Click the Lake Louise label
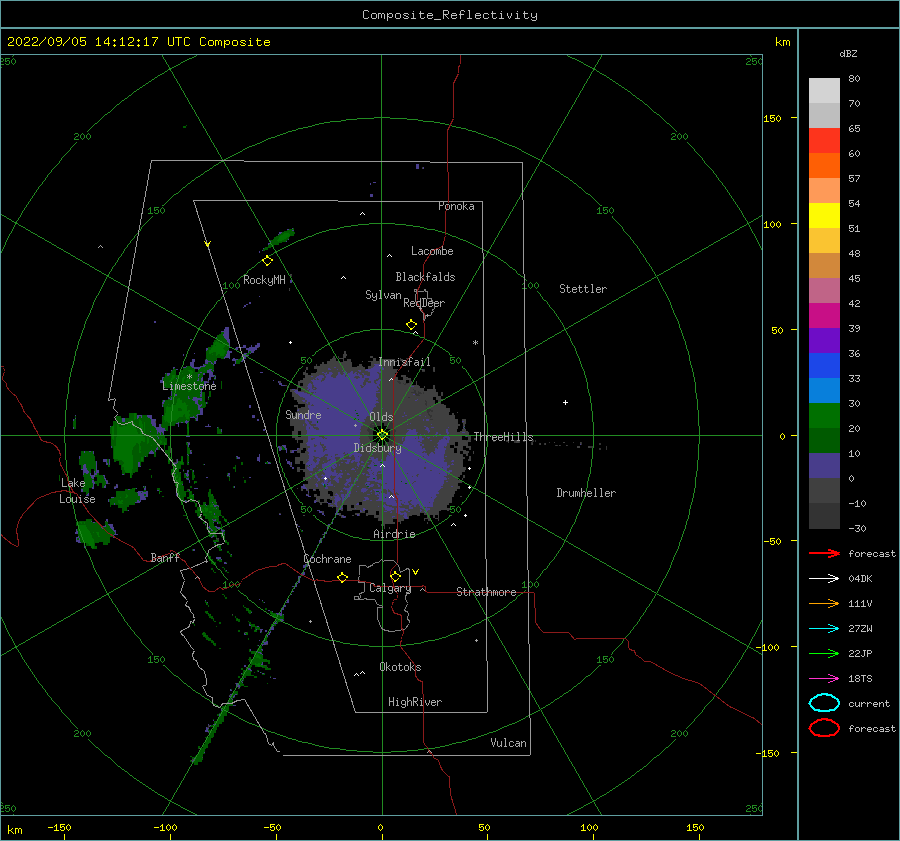The width and height of the screenshot is (900, 841). click(x=77, y=491)
